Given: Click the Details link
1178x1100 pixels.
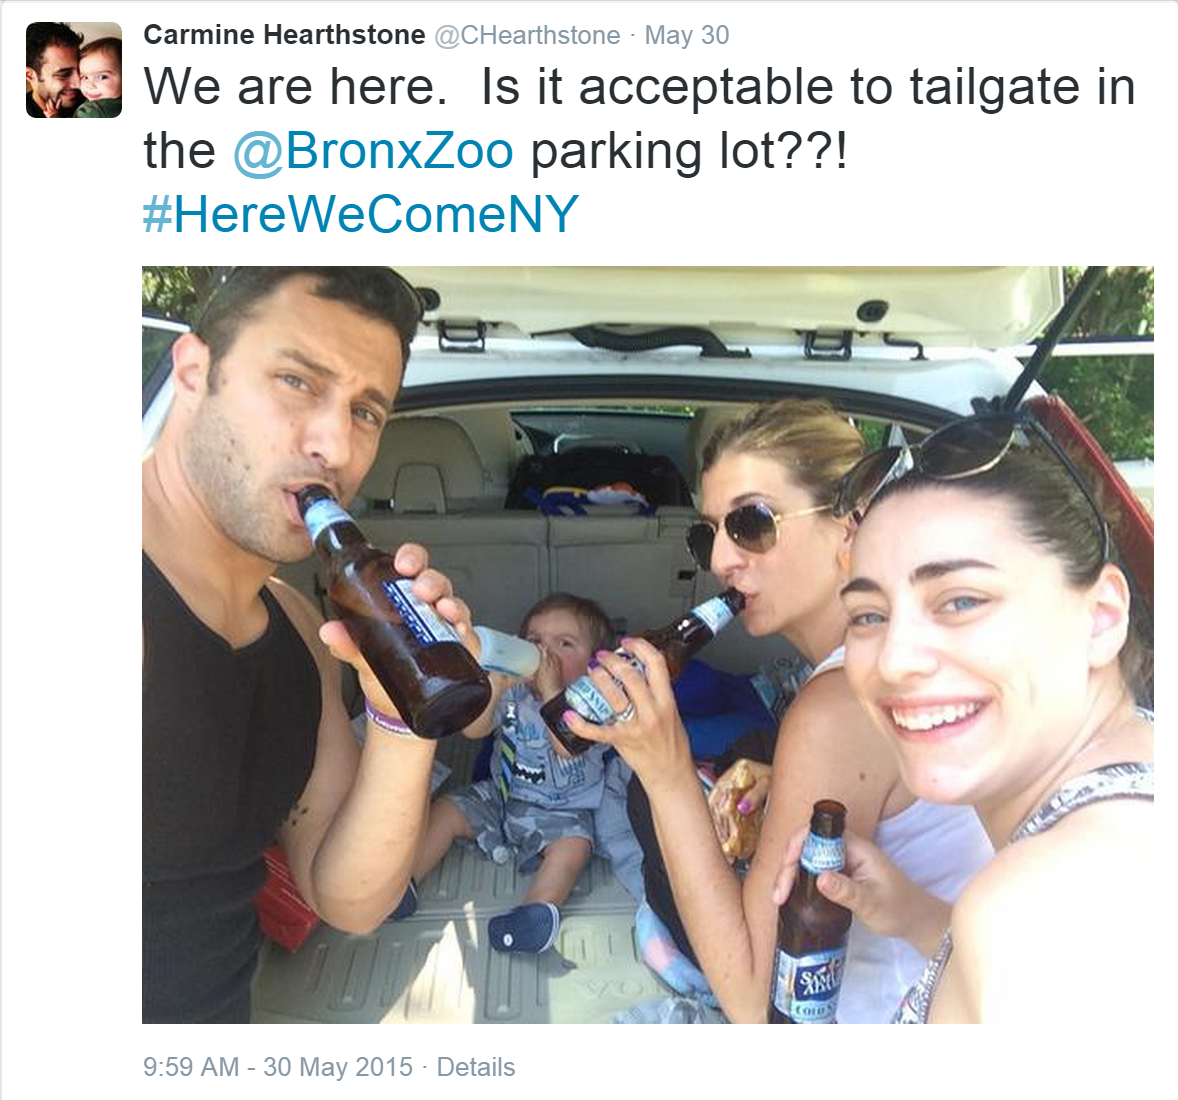Looking at the screenshot, I should click(476, 1067).
